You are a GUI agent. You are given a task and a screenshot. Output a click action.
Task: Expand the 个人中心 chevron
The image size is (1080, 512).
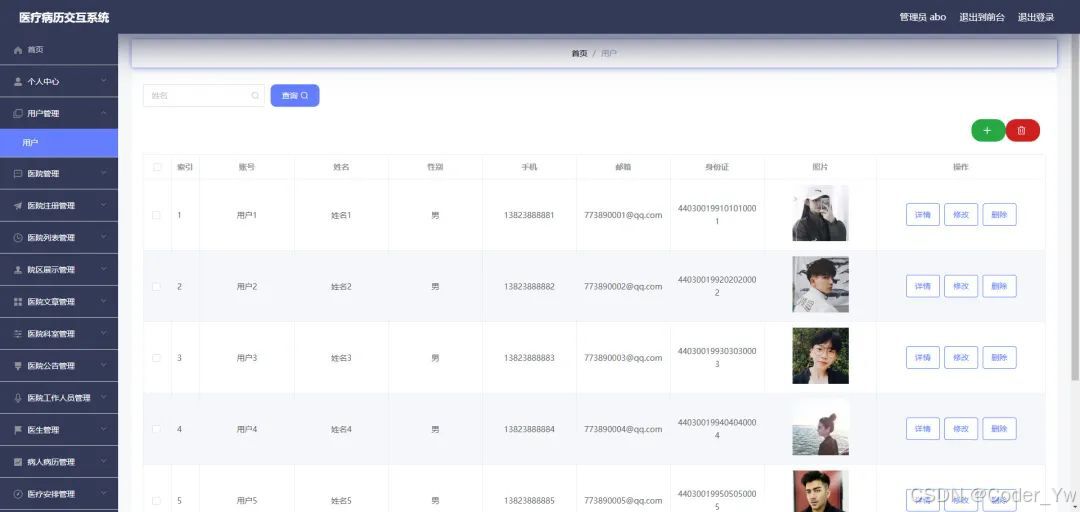tap(103, 81)
